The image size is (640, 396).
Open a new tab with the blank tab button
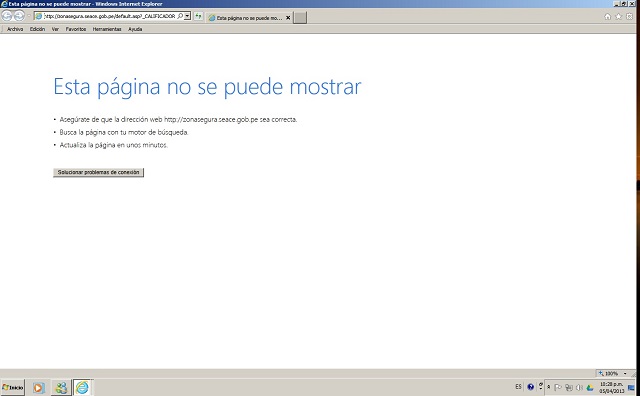[300, 18]
